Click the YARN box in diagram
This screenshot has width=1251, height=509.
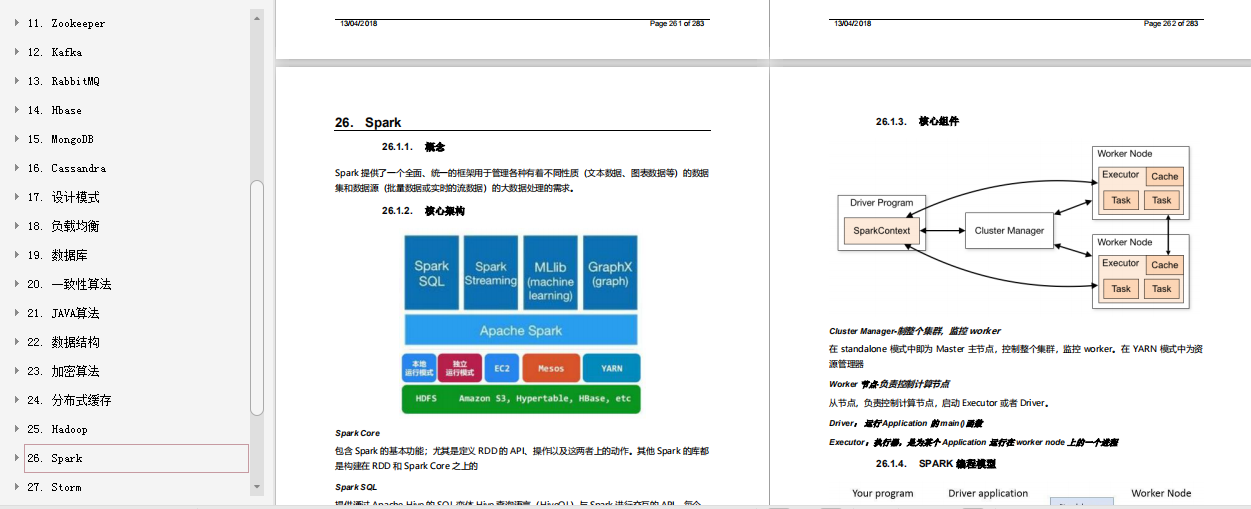click(x=611, y=368)
